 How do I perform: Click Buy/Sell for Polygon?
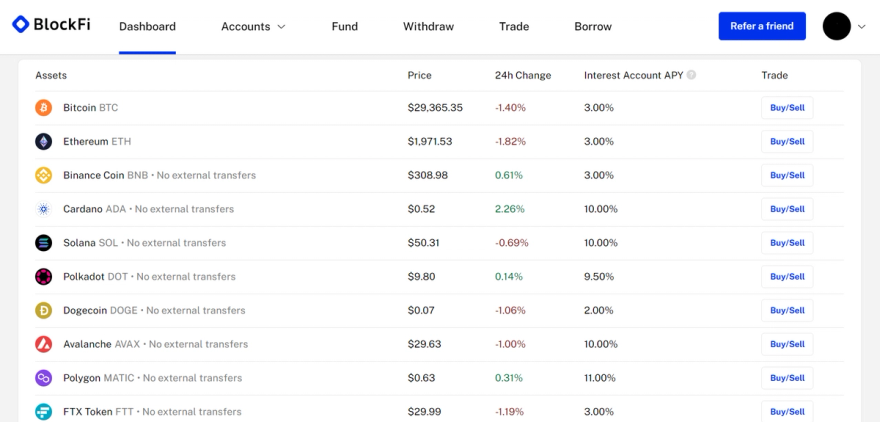click(x=787, y=378)
